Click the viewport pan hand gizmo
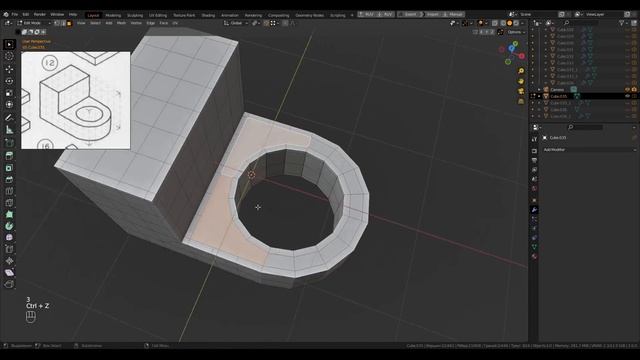The width and height of the screenshot is (640, 360). coord(521,81)
